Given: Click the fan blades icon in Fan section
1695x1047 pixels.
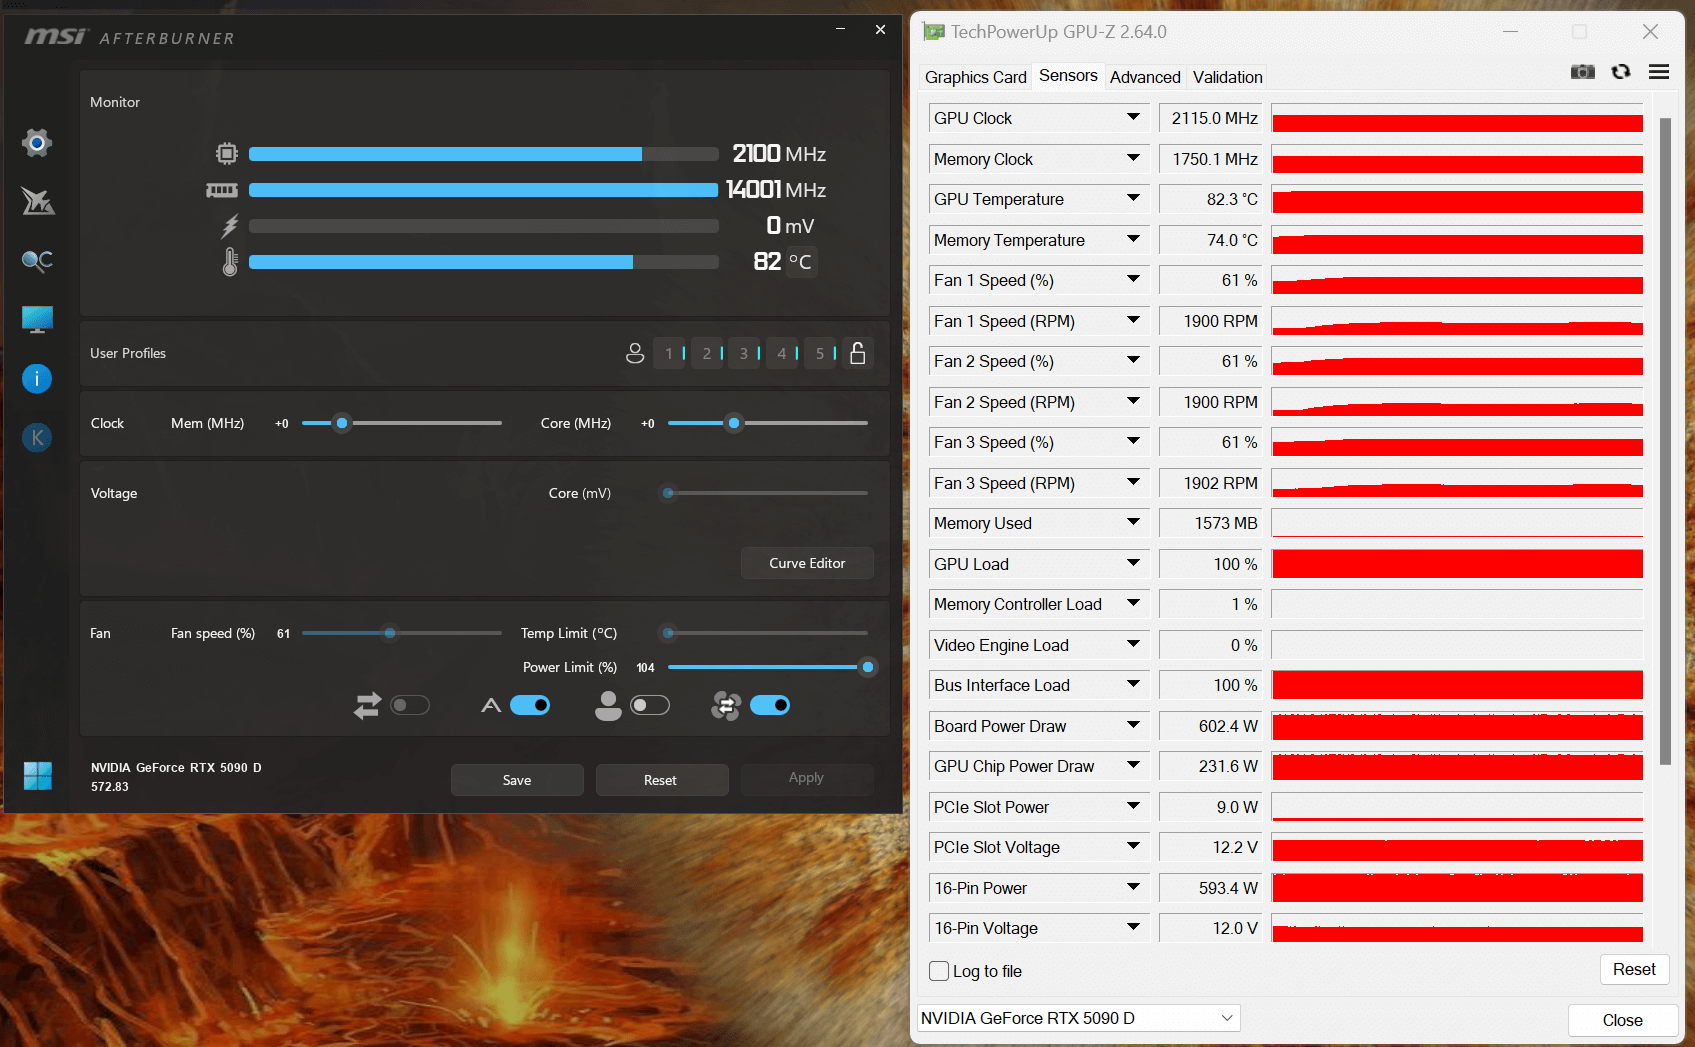Looking at the screenshot, I should (x=726, y=706).
